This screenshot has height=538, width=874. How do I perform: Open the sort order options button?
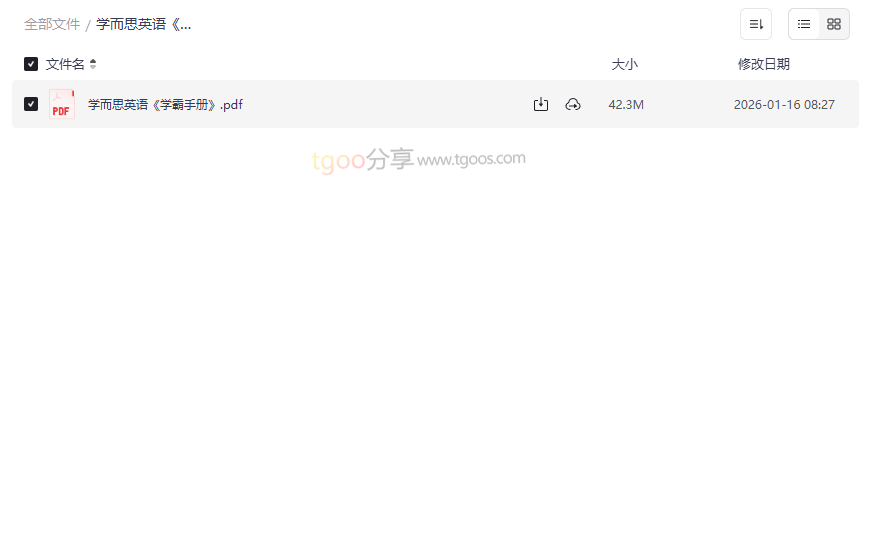756,24
